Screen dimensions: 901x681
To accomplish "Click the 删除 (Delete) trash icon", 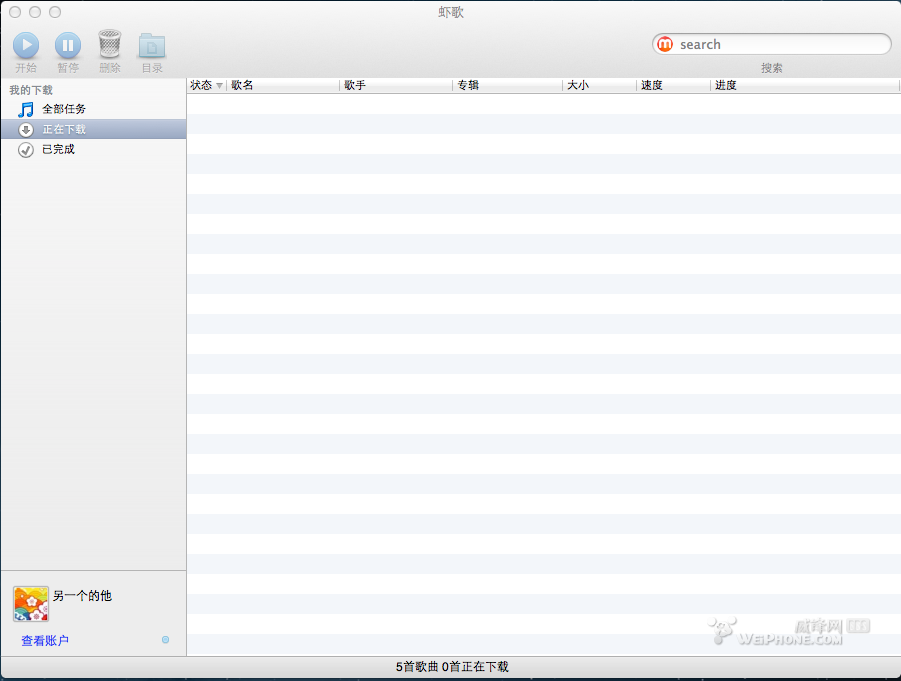I will pos(110,45).
